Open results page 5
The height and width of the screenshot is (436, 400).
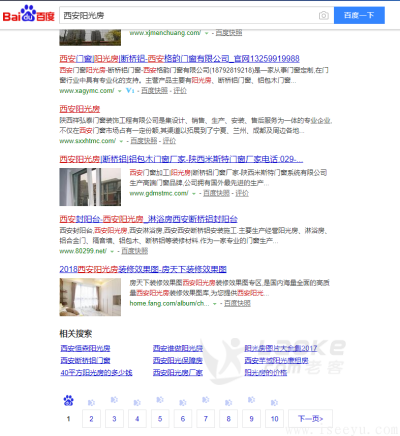pos(160,419)
